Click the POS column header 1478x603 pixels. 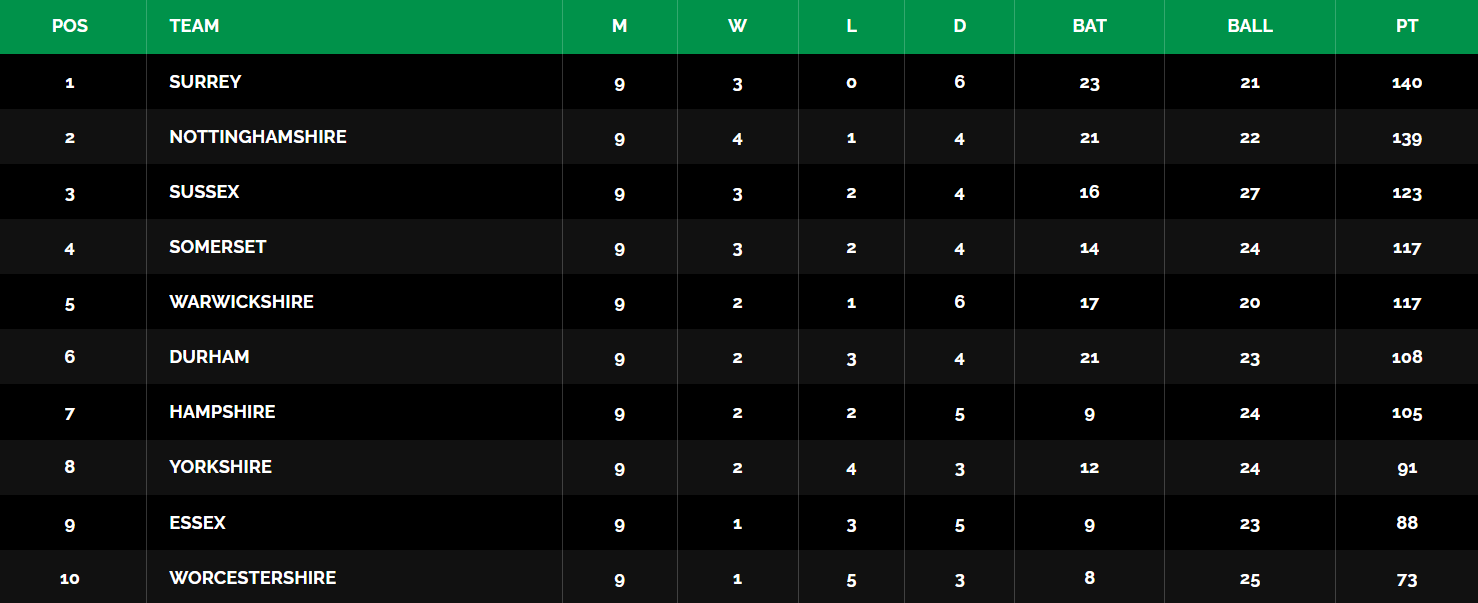[x=70, y=26]
